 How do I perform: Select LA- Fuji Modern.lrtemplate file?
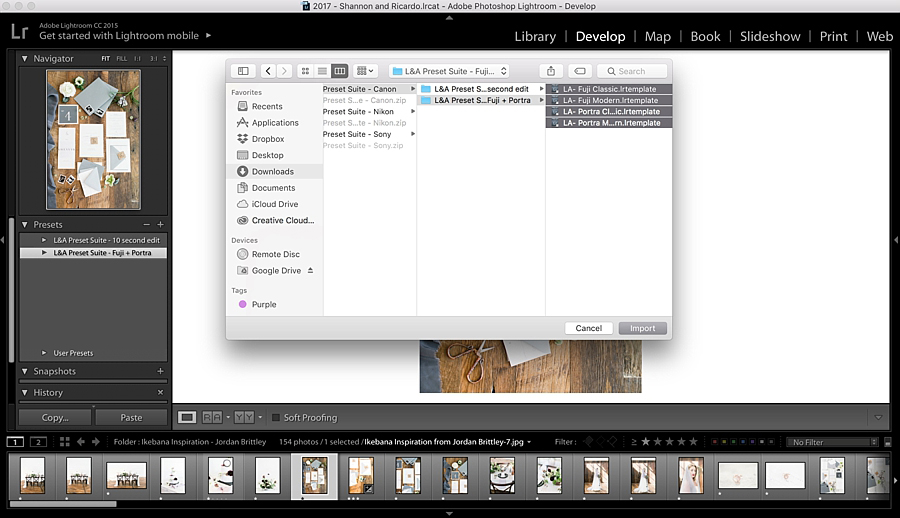click(609, 100)
